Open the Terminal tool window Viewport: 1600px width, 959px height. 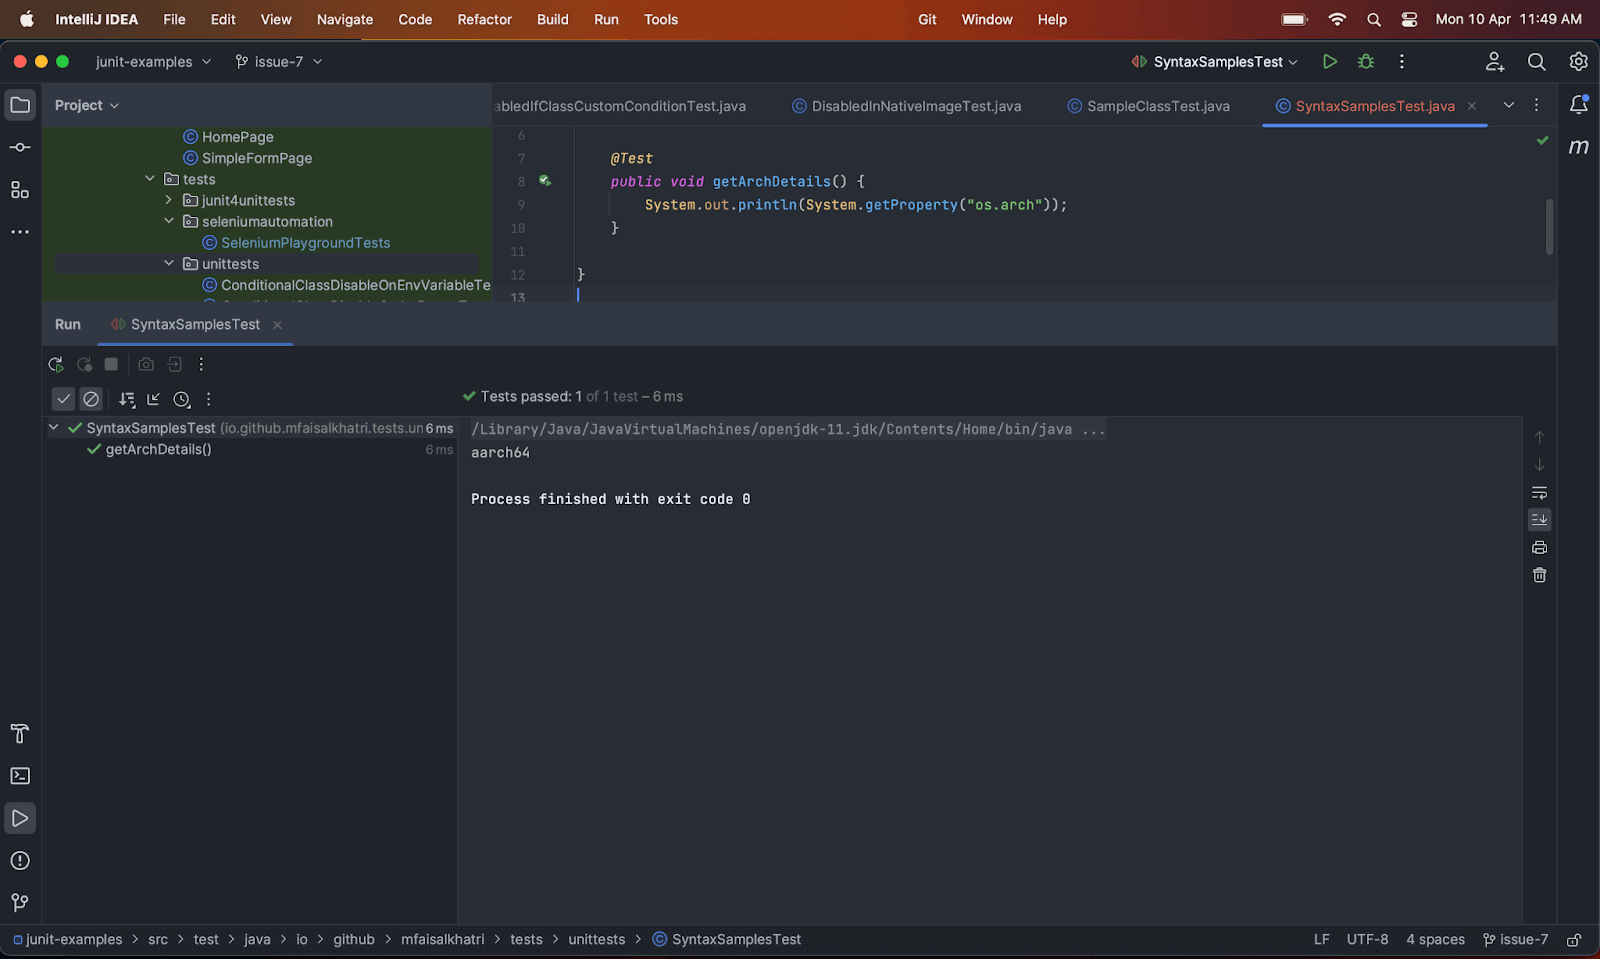point(20,776)
